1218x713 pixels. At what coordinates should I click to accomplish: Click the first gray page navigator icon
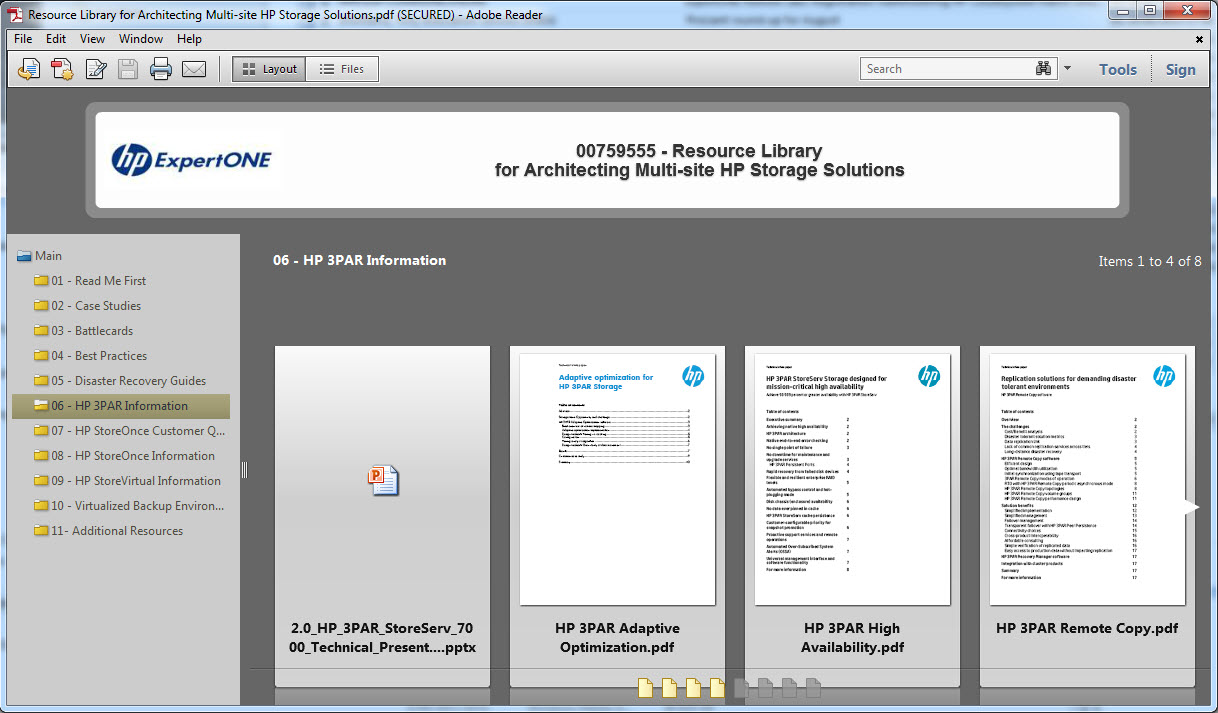pos(741,687)
